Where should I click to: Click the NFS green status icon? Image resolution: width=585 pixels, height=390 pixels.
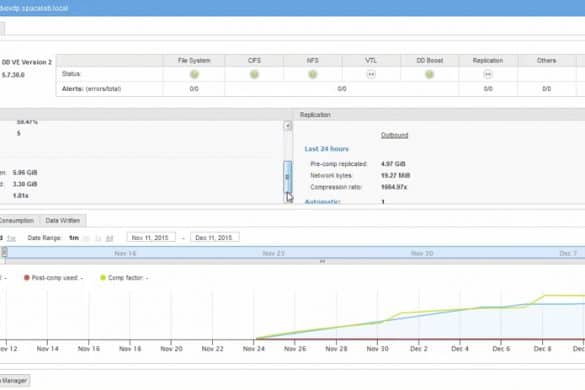click(x=313, y=74)
